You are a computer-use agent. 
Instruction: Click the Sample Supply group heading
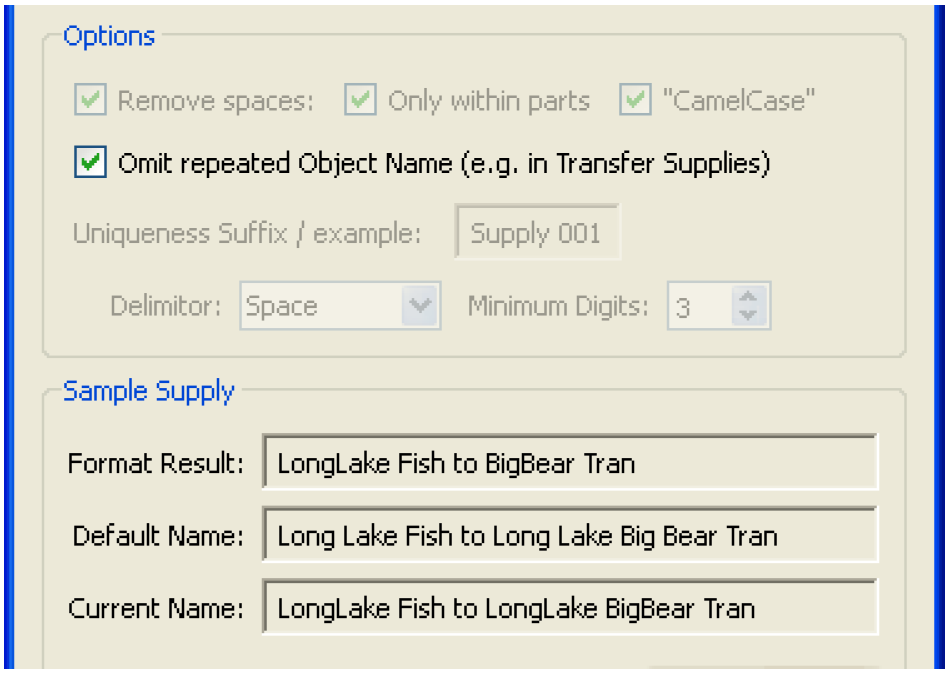[x=148, y=391]
